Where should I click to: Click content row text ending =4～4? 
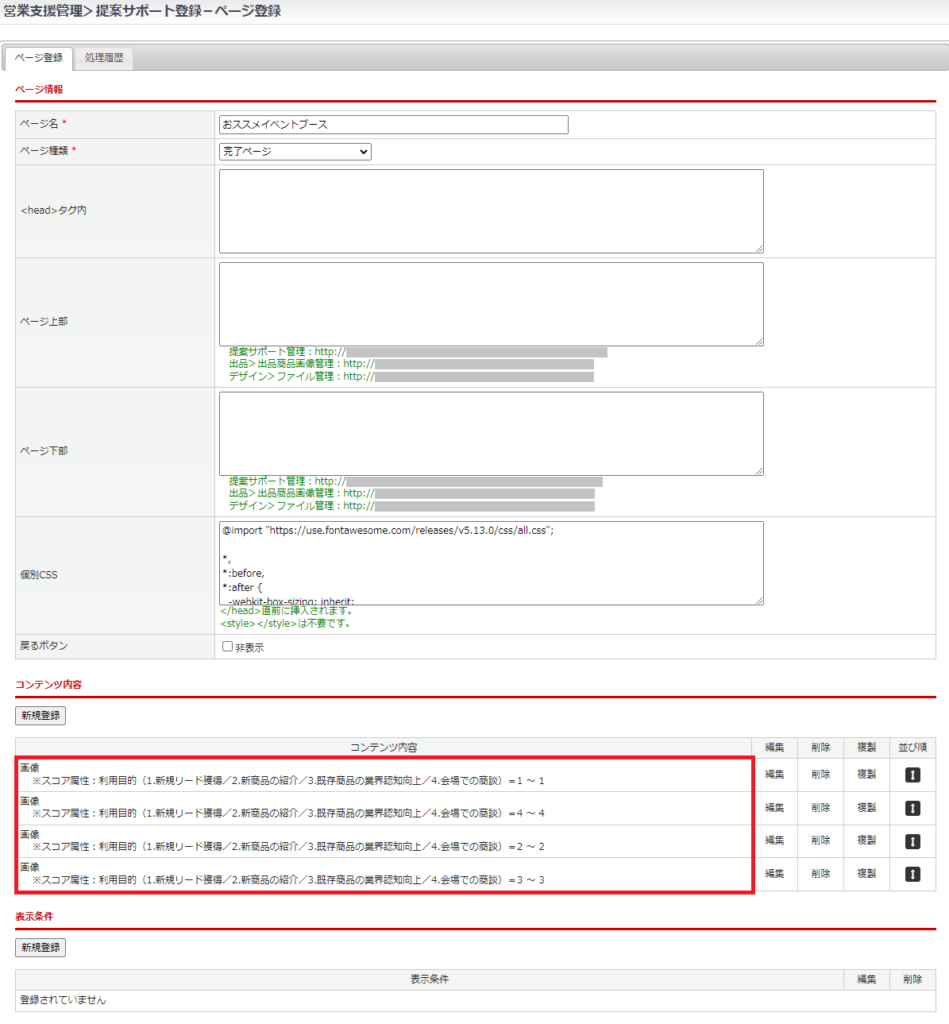(288, 814)
